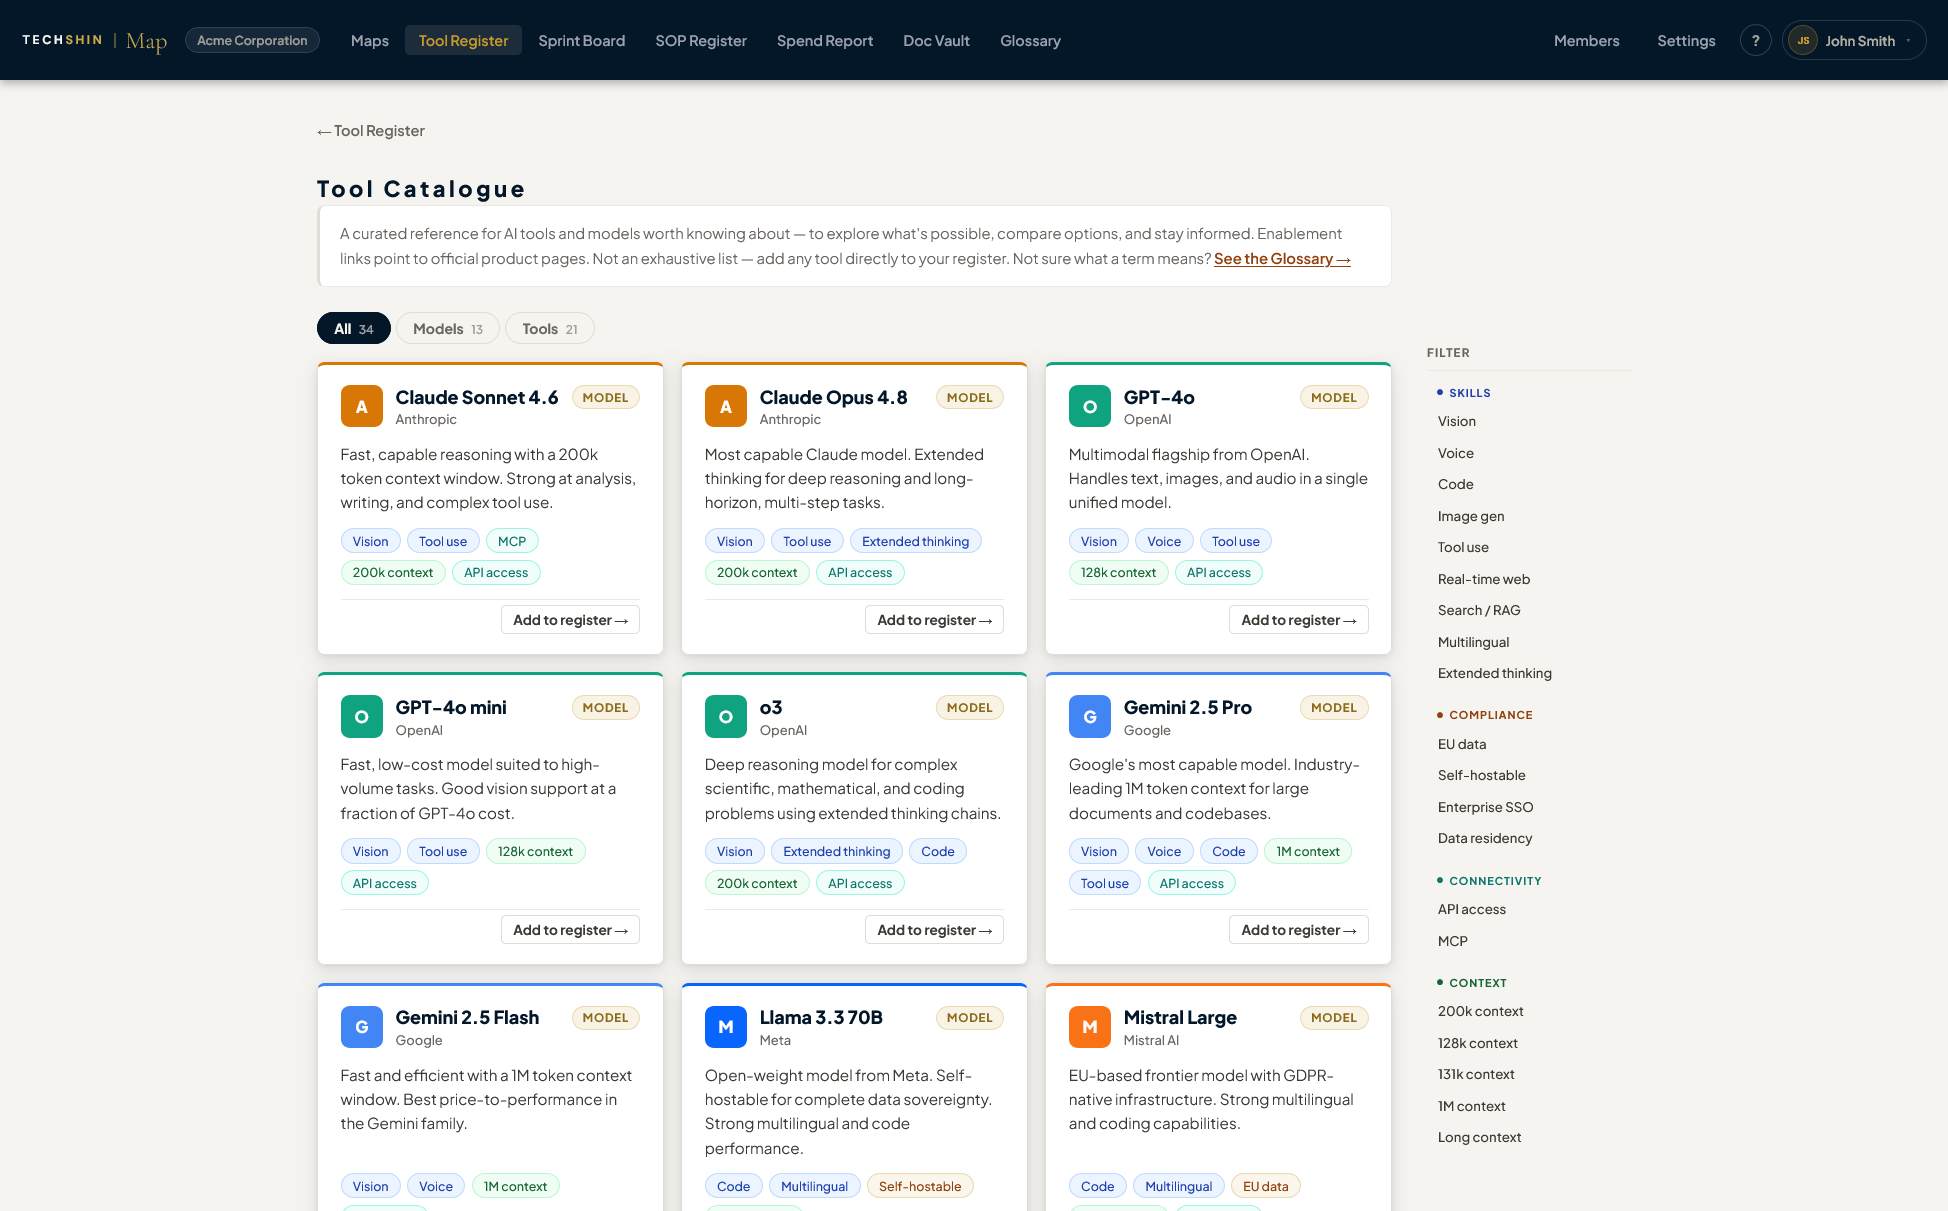
Task: Open the Maps nav item
Action: [369, 40]
